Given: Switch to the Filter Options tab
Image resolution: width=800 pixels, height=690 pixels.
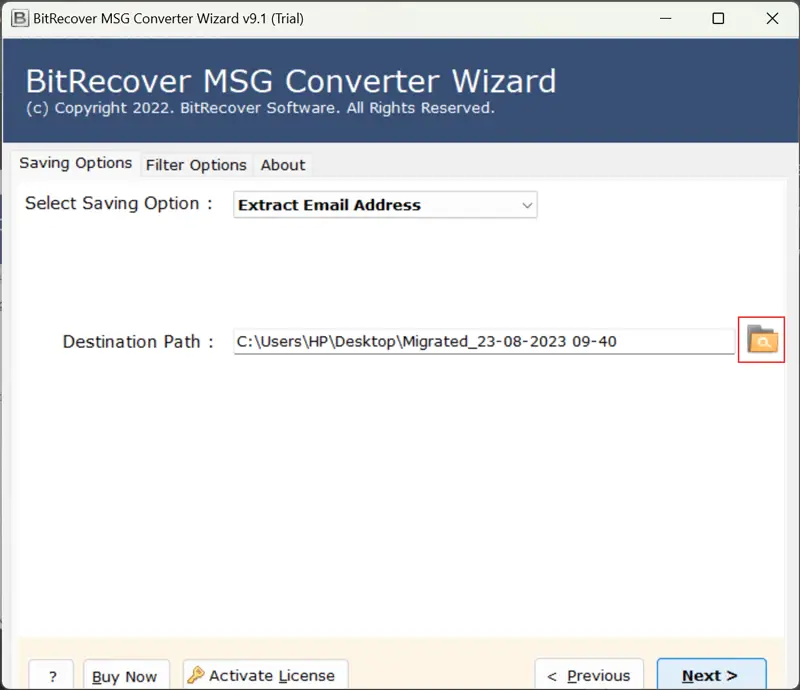Looking at the screenshot, I should click(196, 165).
